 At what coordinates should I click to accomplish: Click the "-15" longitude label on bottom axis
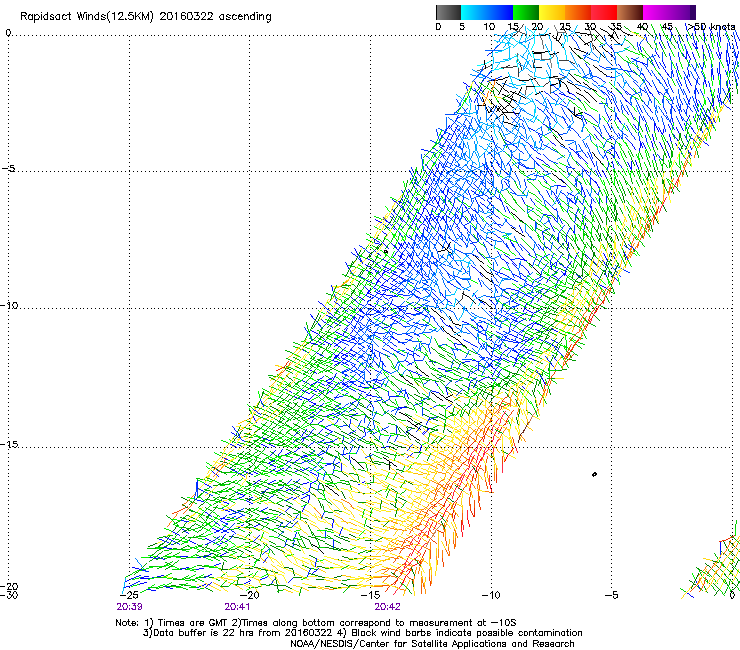(x=370, y=595)
